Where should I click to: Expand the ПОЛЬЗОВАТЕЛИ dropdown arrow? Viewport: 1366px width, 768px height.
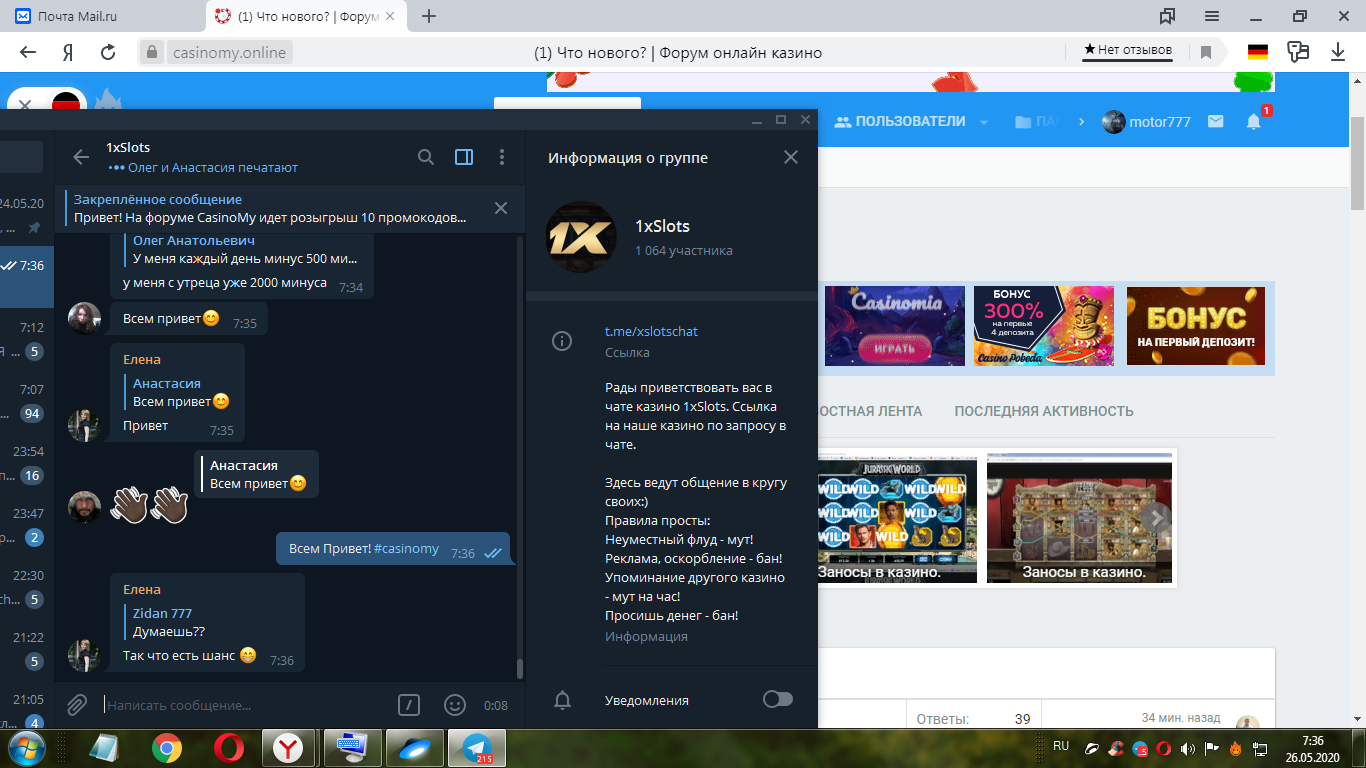pos(984,122)
